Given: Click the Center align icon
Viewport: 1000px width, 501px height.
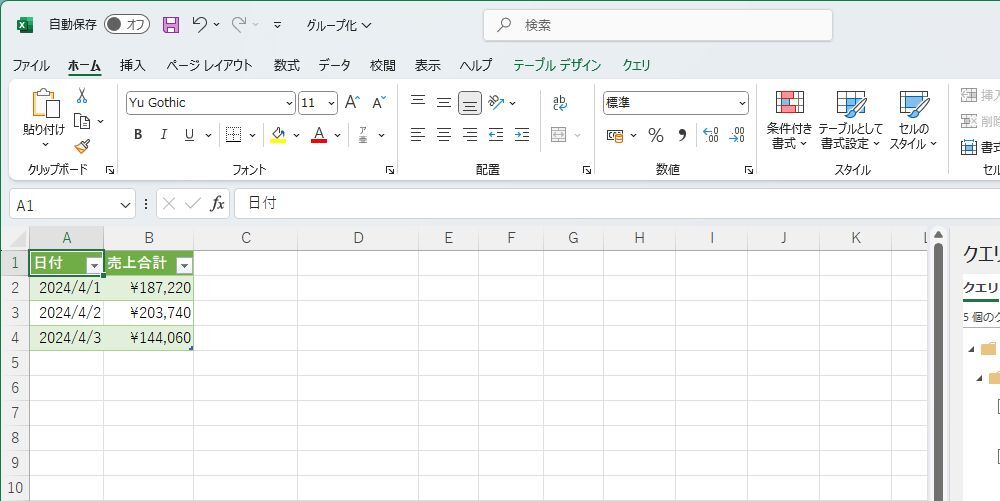Looking at the screenshot, I should coord(444,135).
